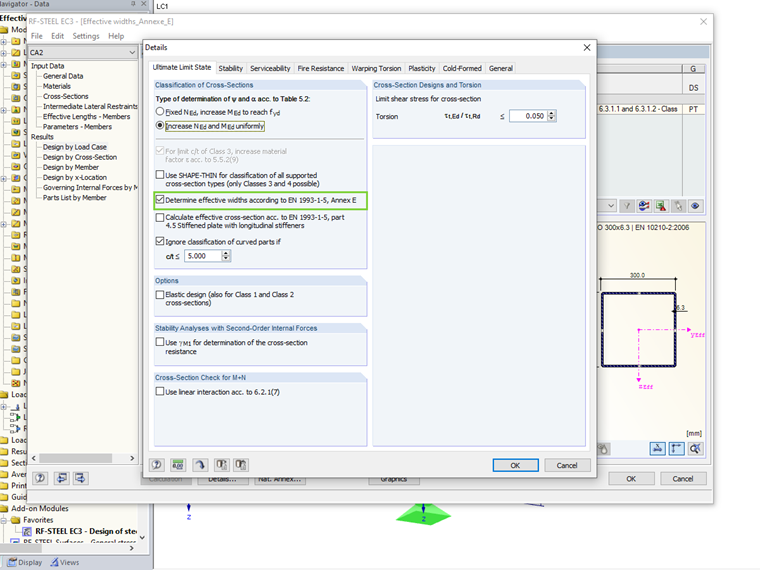The width and height of the screenshot is (760, 570).
Task: Select the Fixed N Ed radio option
Action: tap(159, 111)
